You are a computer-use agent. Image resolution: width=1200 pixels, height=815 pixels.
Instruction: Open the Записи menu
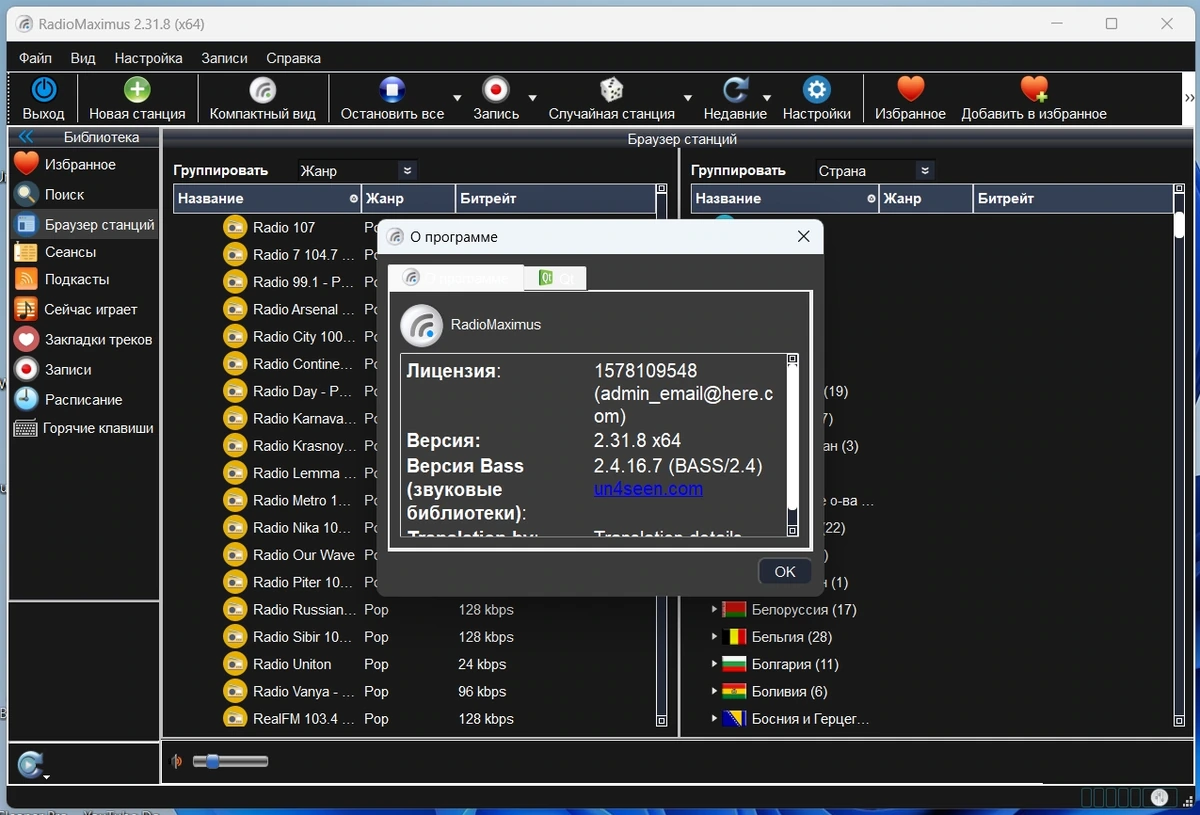pos(224,58)
